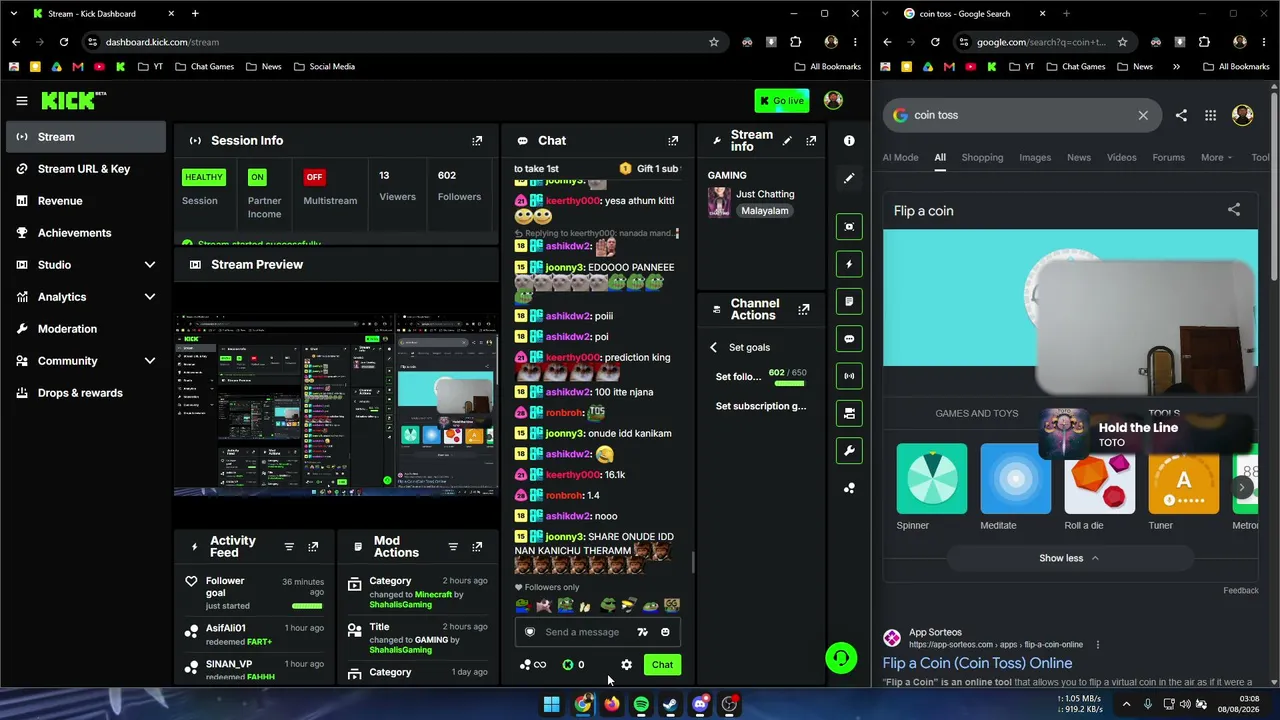Pop out the Session Info panel
Viewport: 1280px width, 720px height.
[x=477, y=141]
